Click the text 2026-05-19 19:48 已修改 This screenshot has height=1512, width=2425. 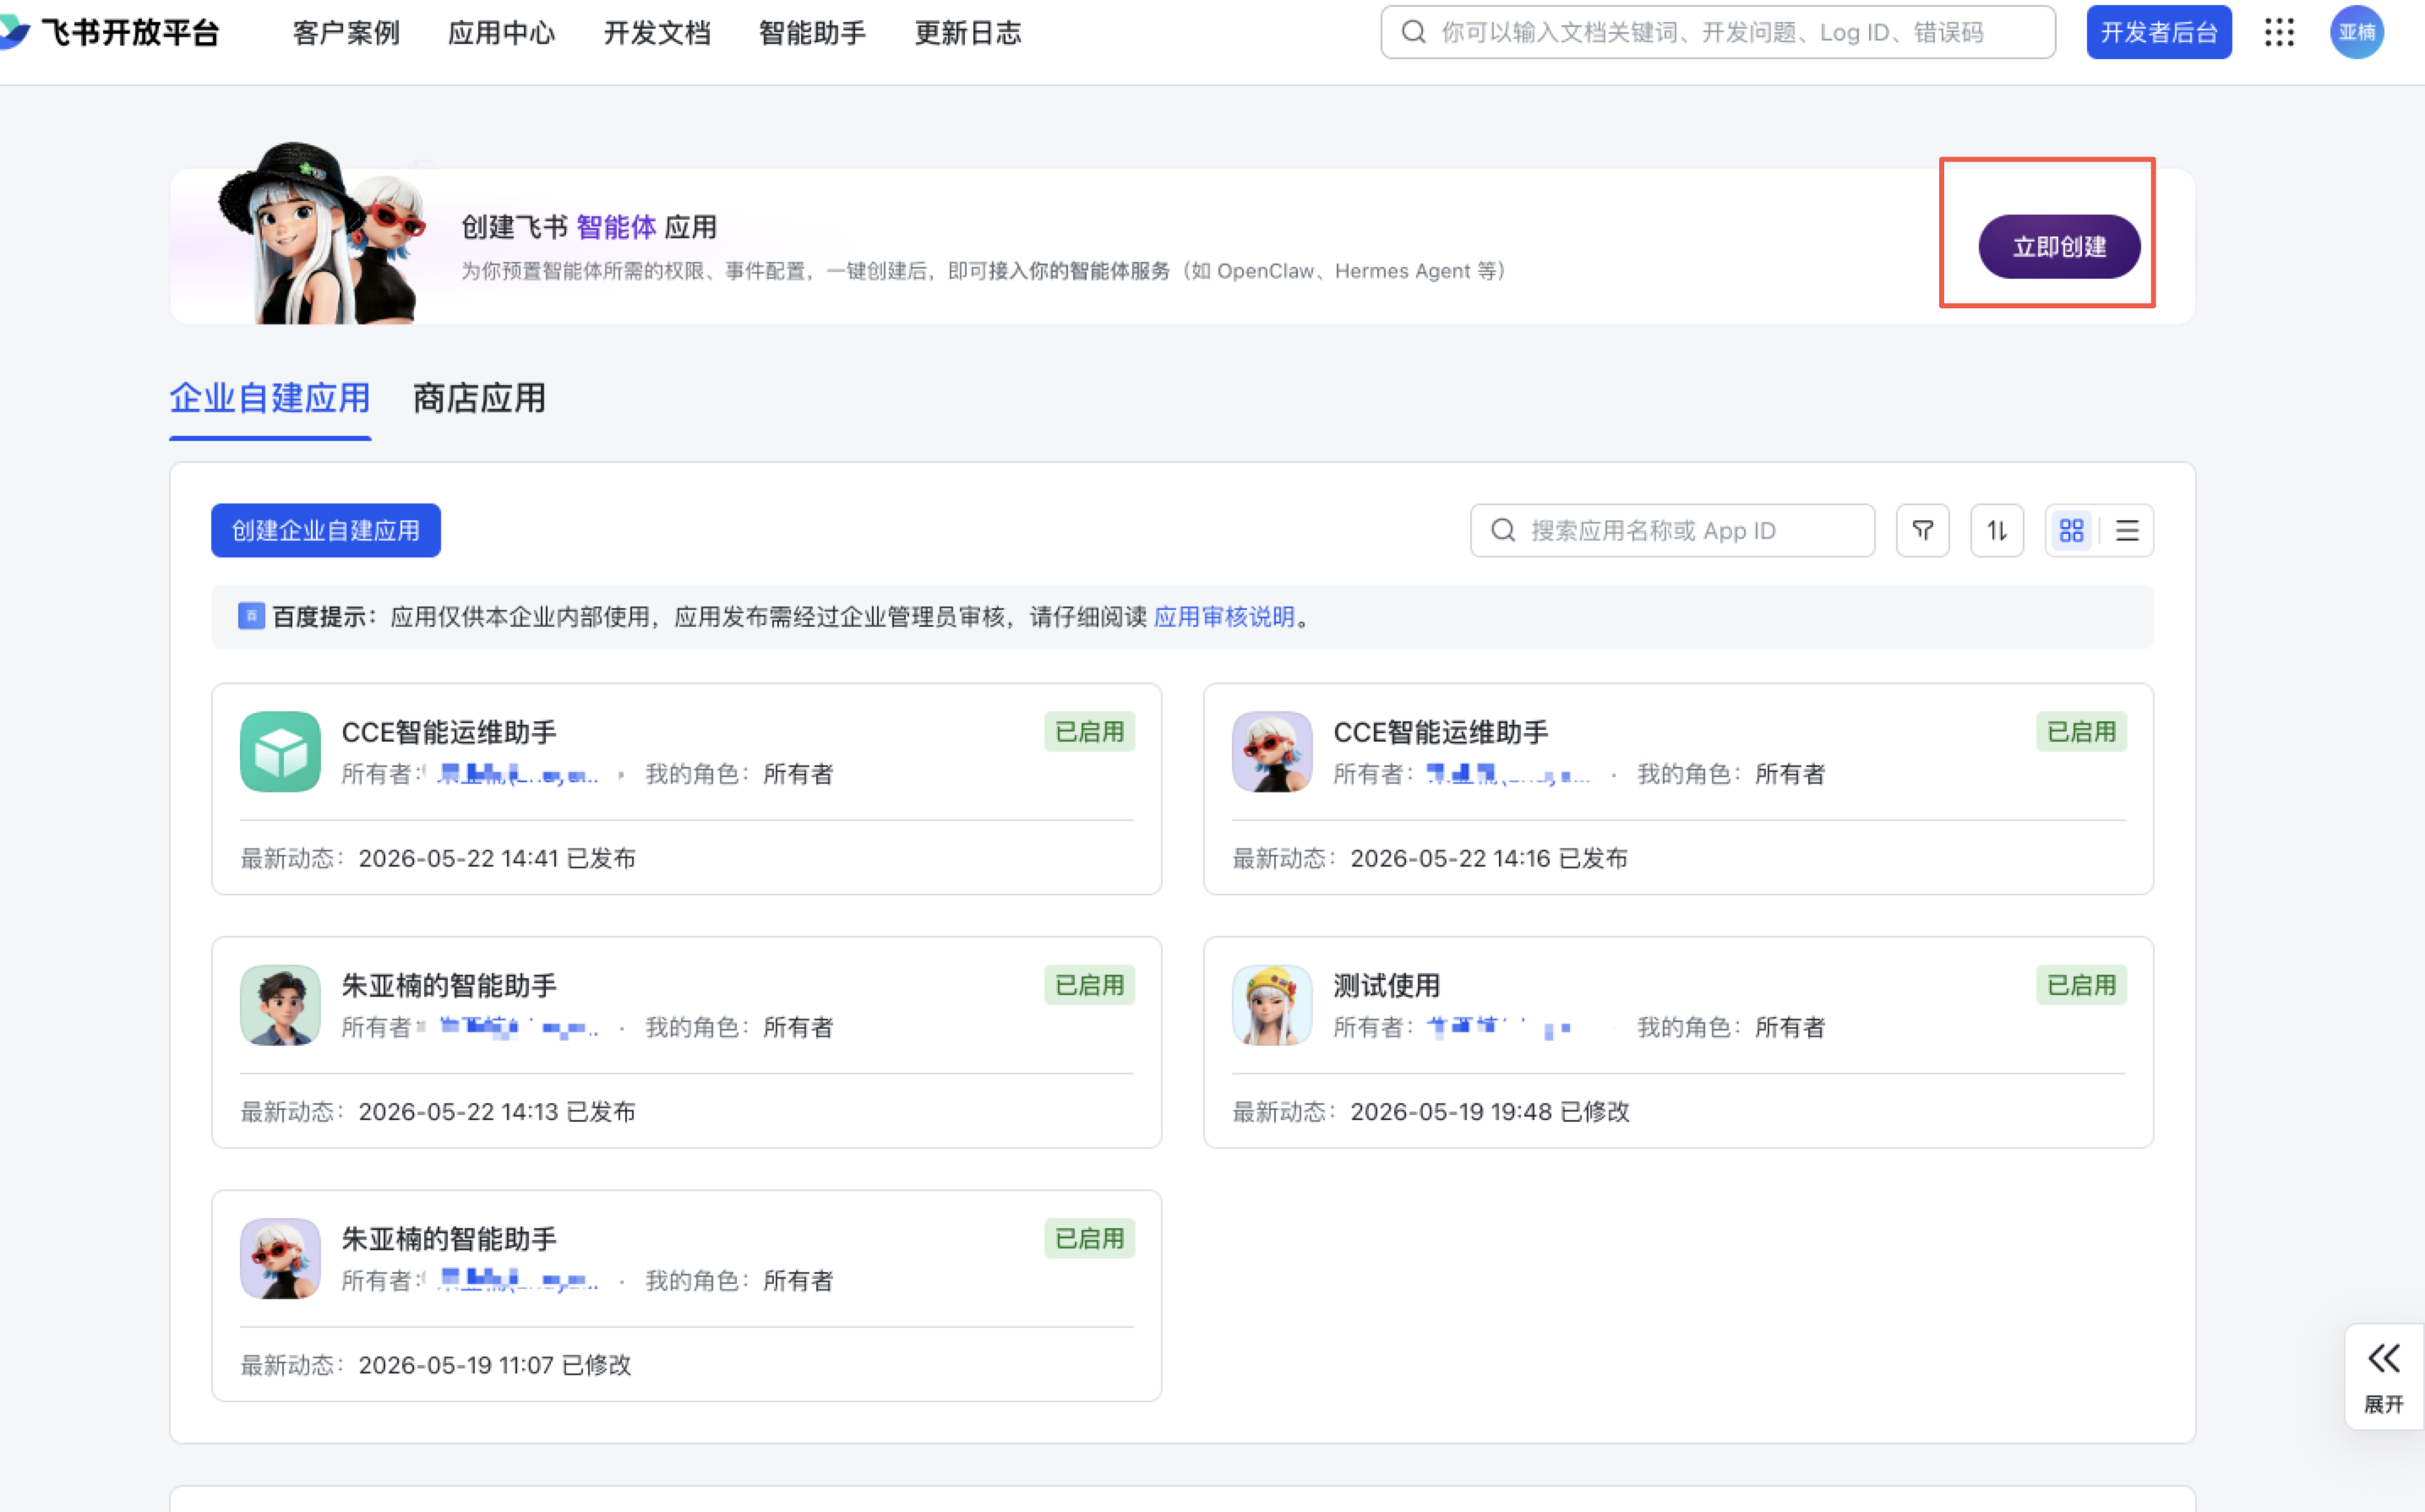(1490, 1111)
